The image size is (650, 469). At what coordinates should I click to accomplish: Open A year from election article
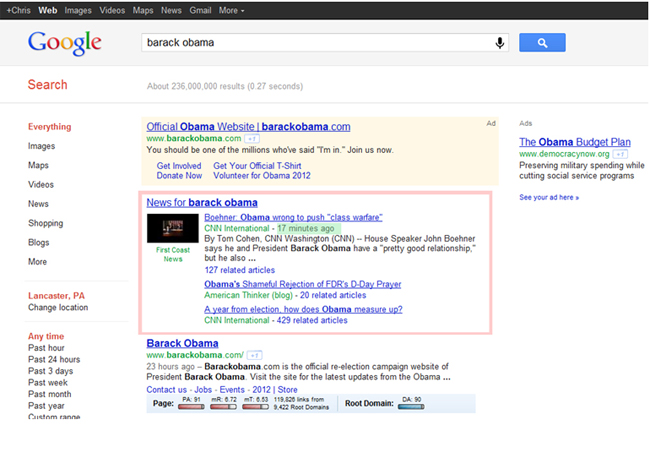click(x=303, y=310)
